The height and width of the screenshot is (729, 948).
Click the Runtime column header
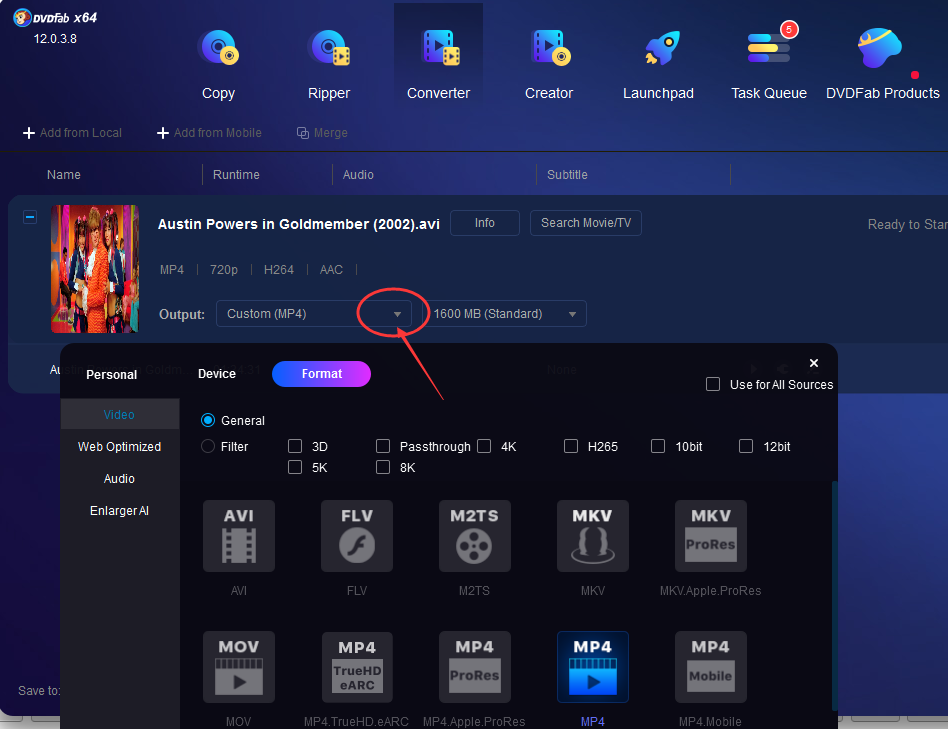point(236,175)
